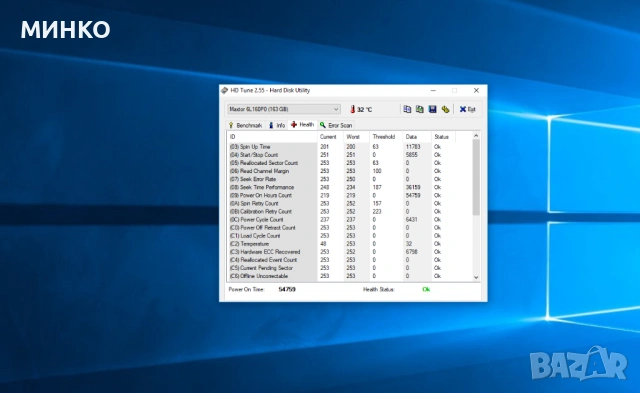Select the (06) Read Channel Margin row
Screen dimensions: 640x393
(350, 171)
